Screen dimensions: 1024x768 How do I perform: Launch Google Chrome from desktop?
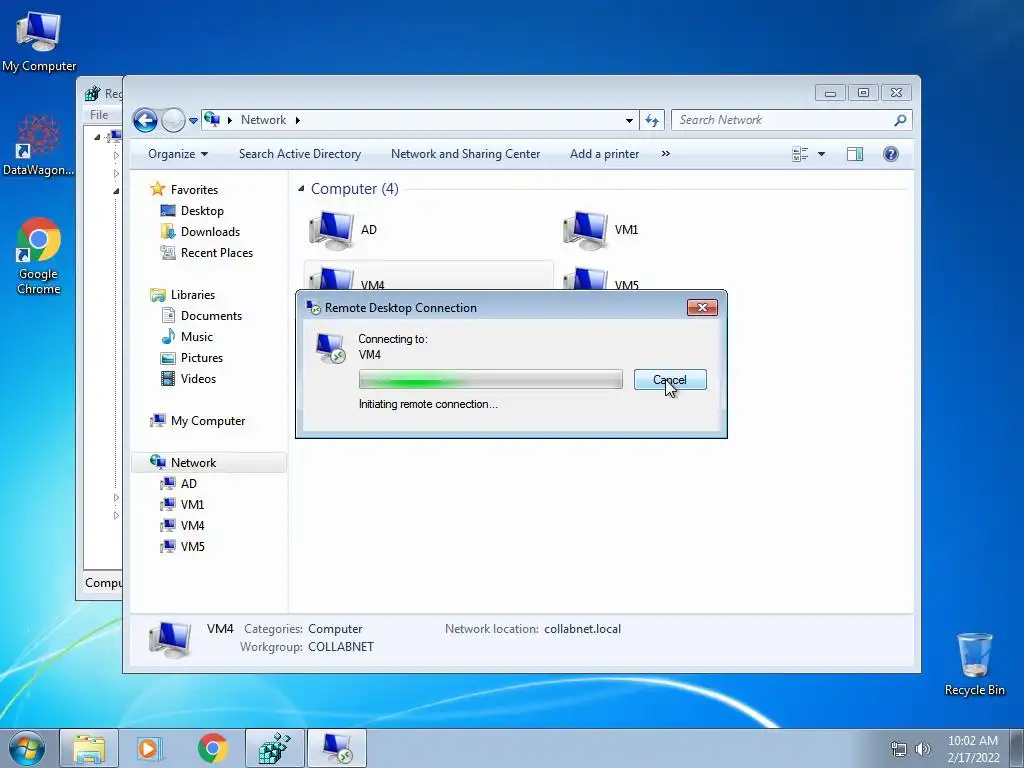[x=39, y=256]
